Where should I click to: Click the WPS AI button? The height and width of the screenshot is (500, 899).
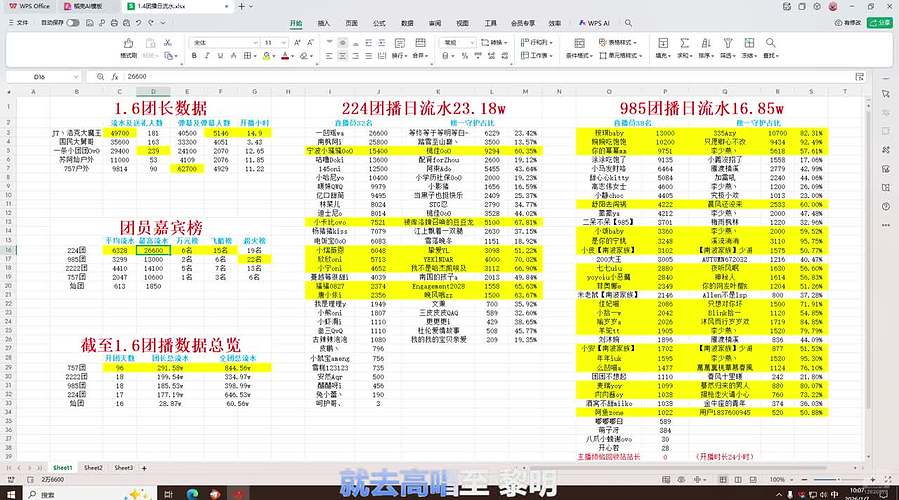(594, 23)
